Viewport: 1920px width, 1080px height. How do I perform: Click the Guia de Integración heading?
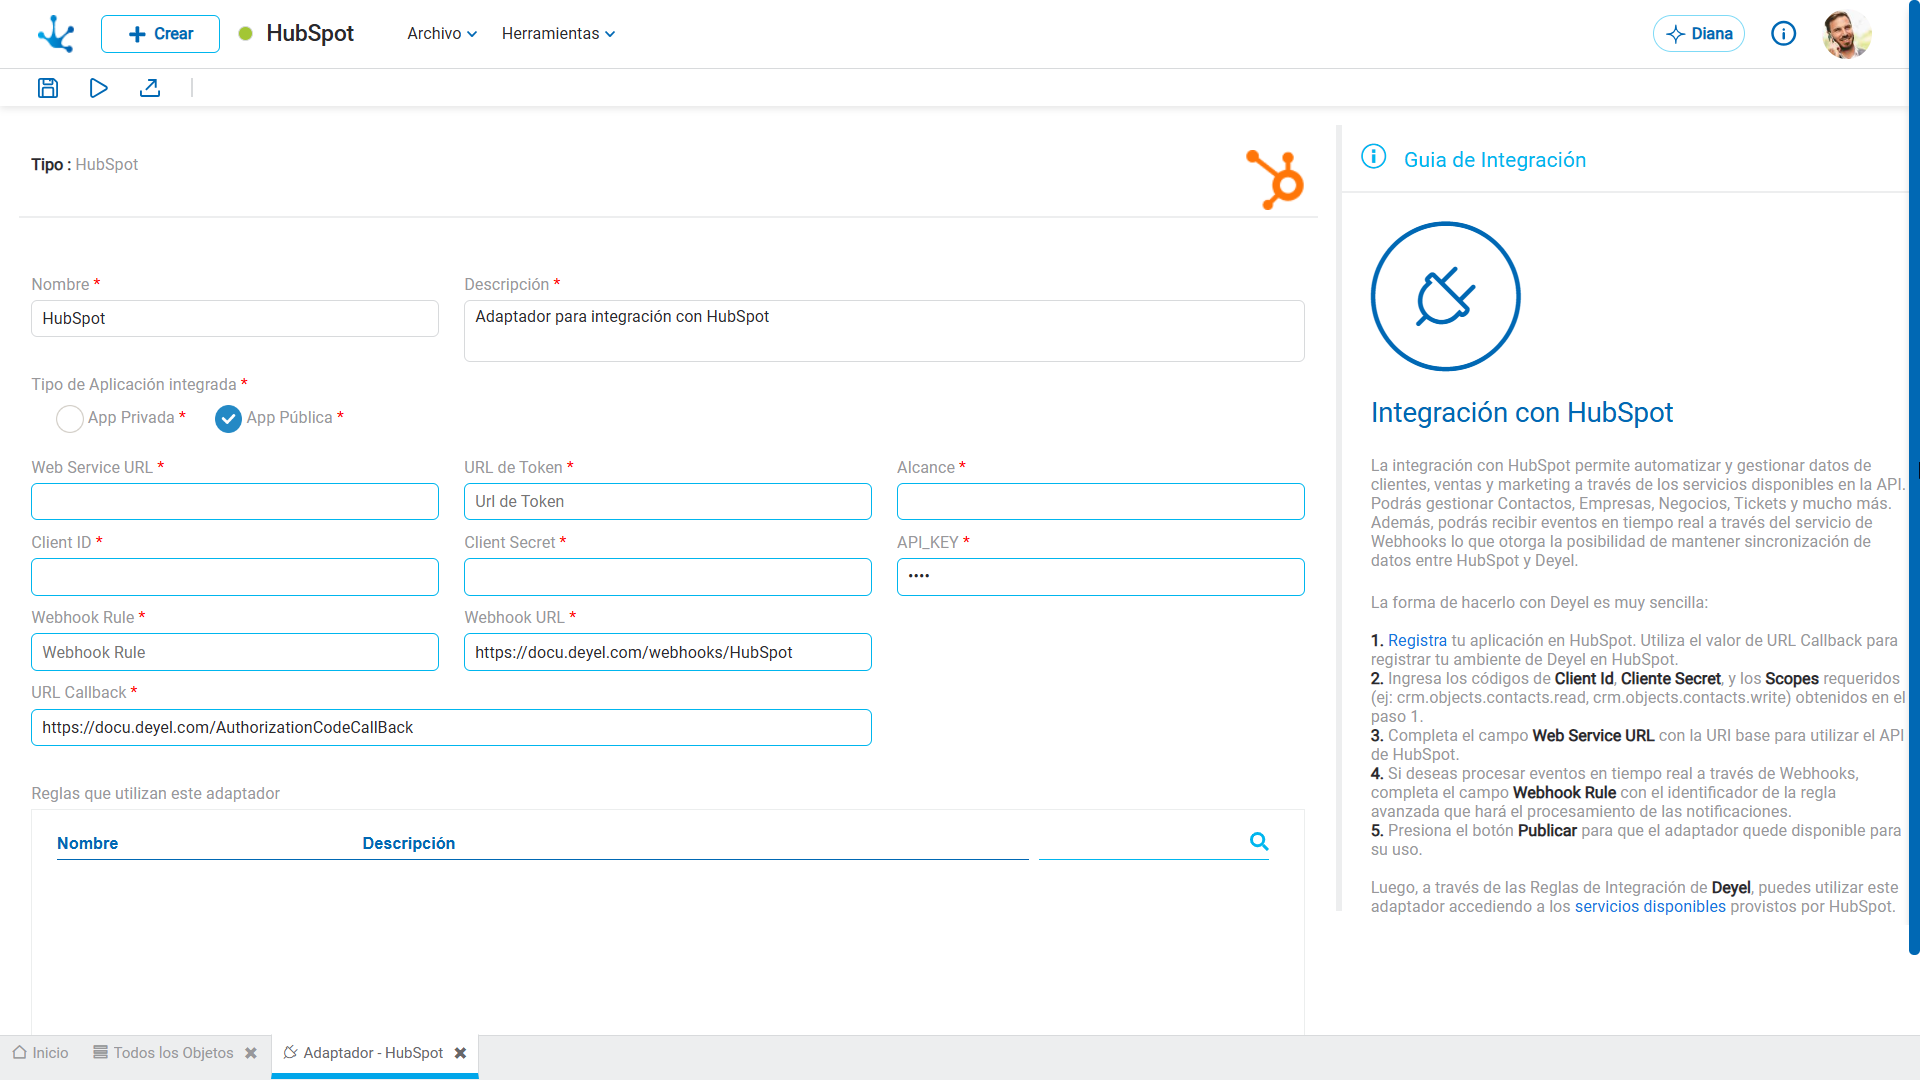(1494, 160)
